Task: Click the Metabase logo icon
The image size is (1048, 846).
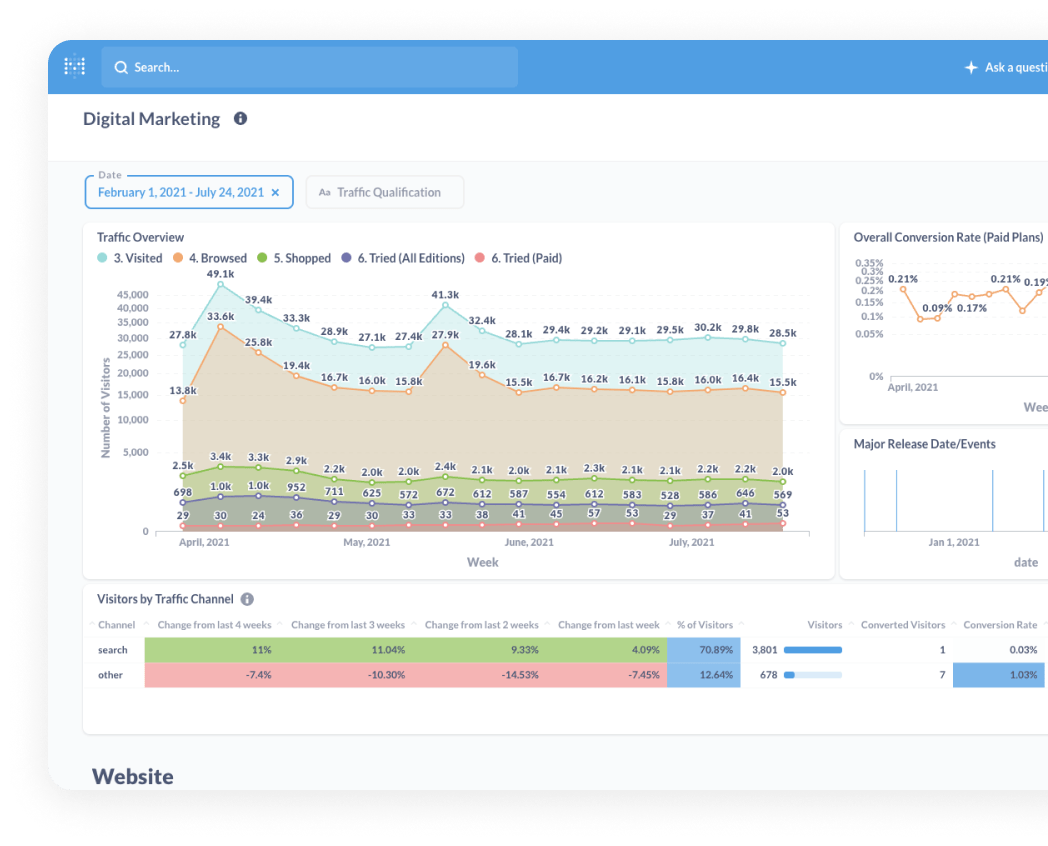Action: tap(75, 66)
